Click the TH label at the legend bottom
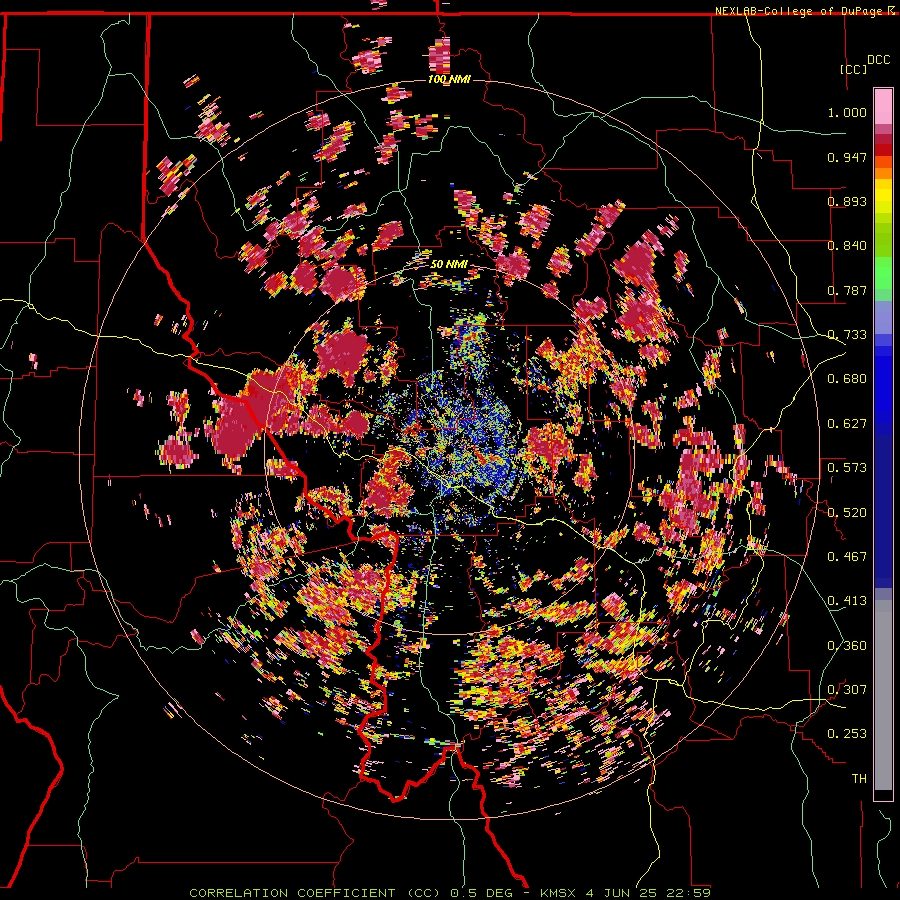This screenshot has width=900, height=900. tap(859, 778)
